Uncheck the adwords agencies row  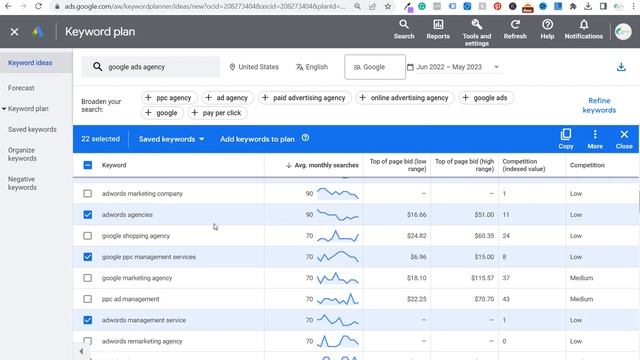click(88, 215)
